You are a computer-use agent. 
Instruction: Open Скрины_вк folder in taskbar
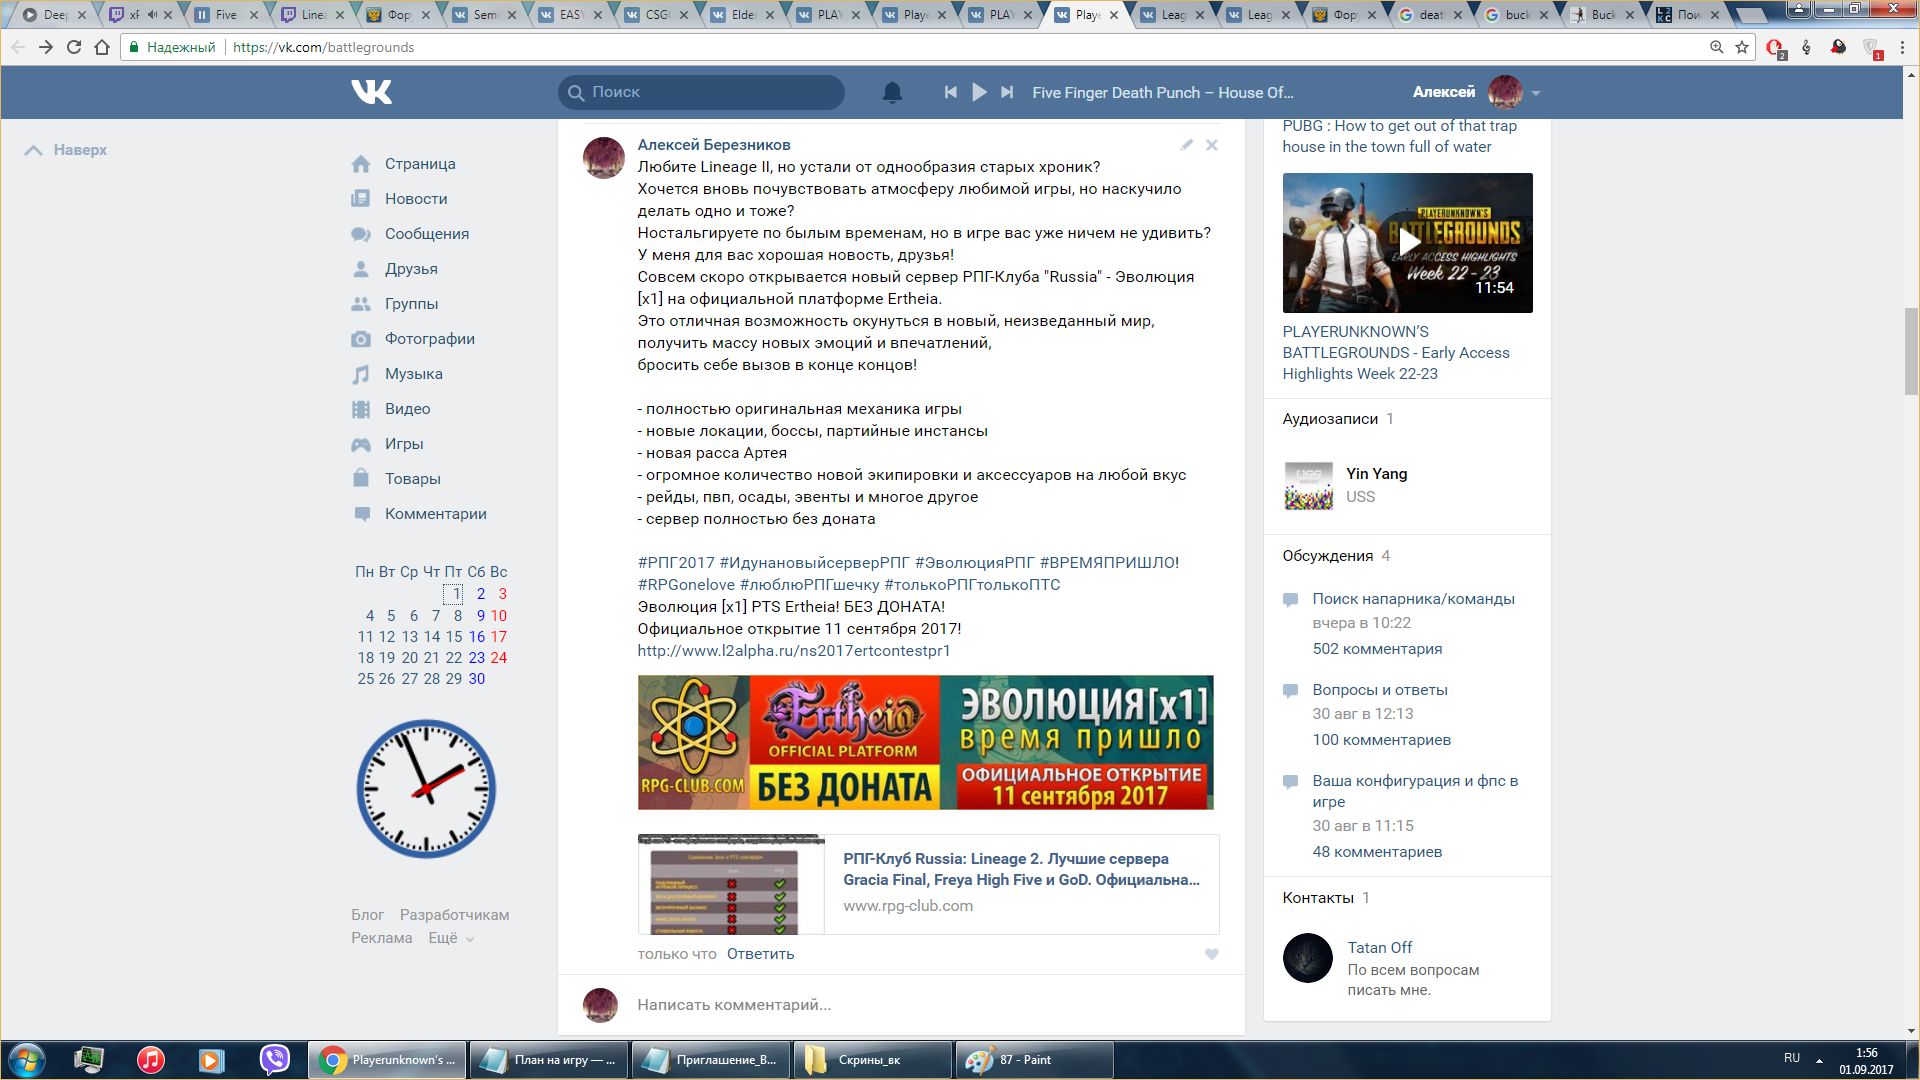click(x=873, y=1060)
